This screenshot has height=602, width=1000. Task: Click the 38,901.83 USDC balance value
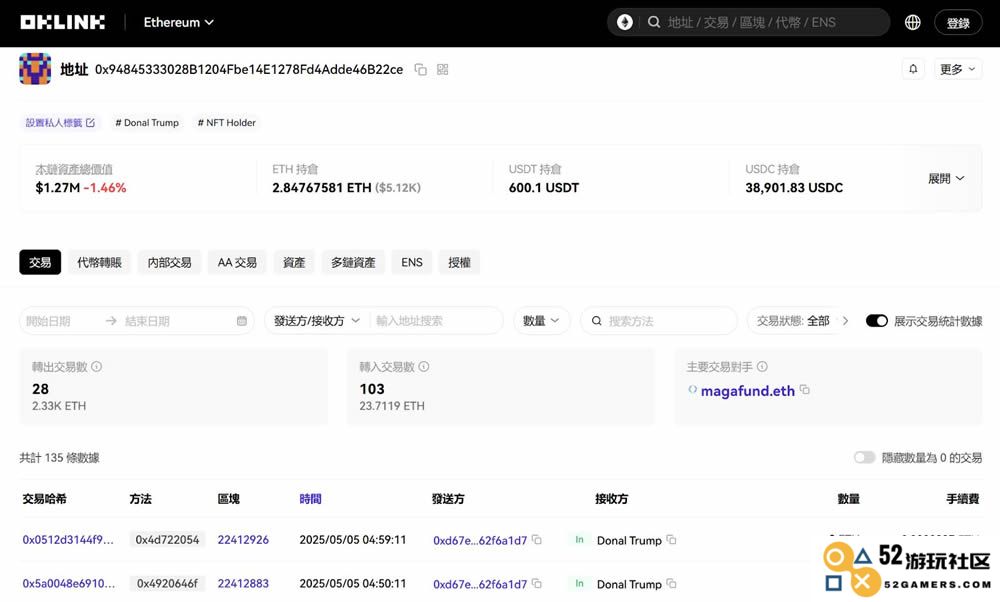click(x=794, y=187)
